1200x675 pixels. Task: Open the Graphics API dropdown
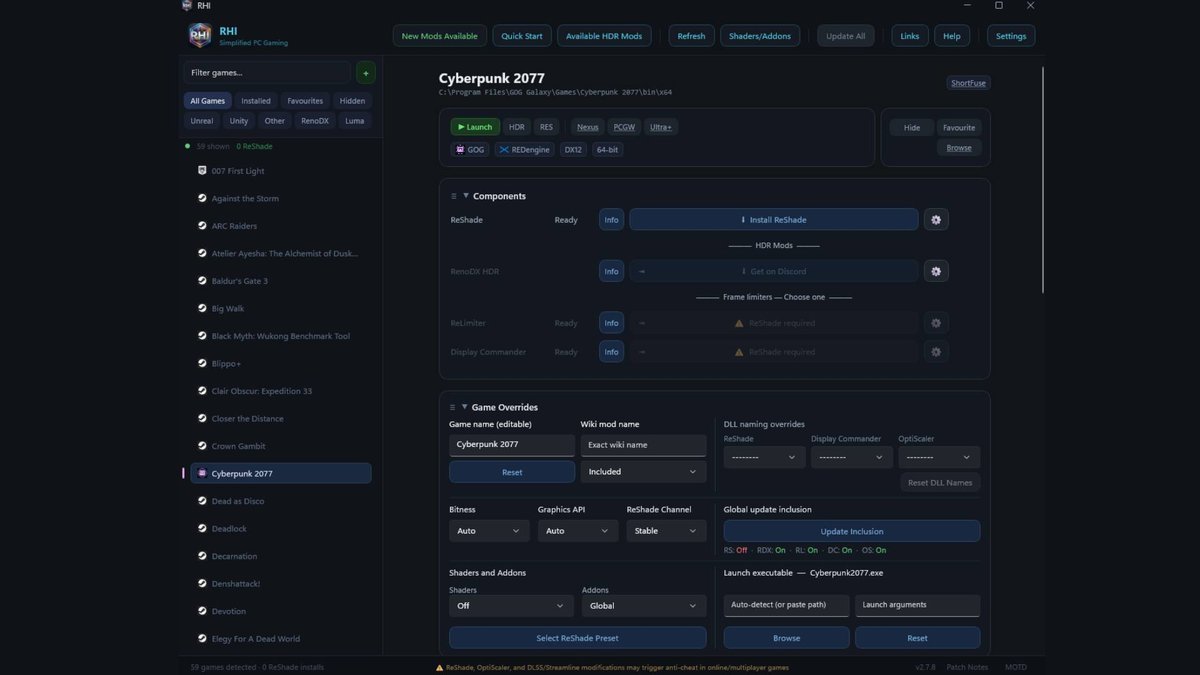click(x=578, y=531)
